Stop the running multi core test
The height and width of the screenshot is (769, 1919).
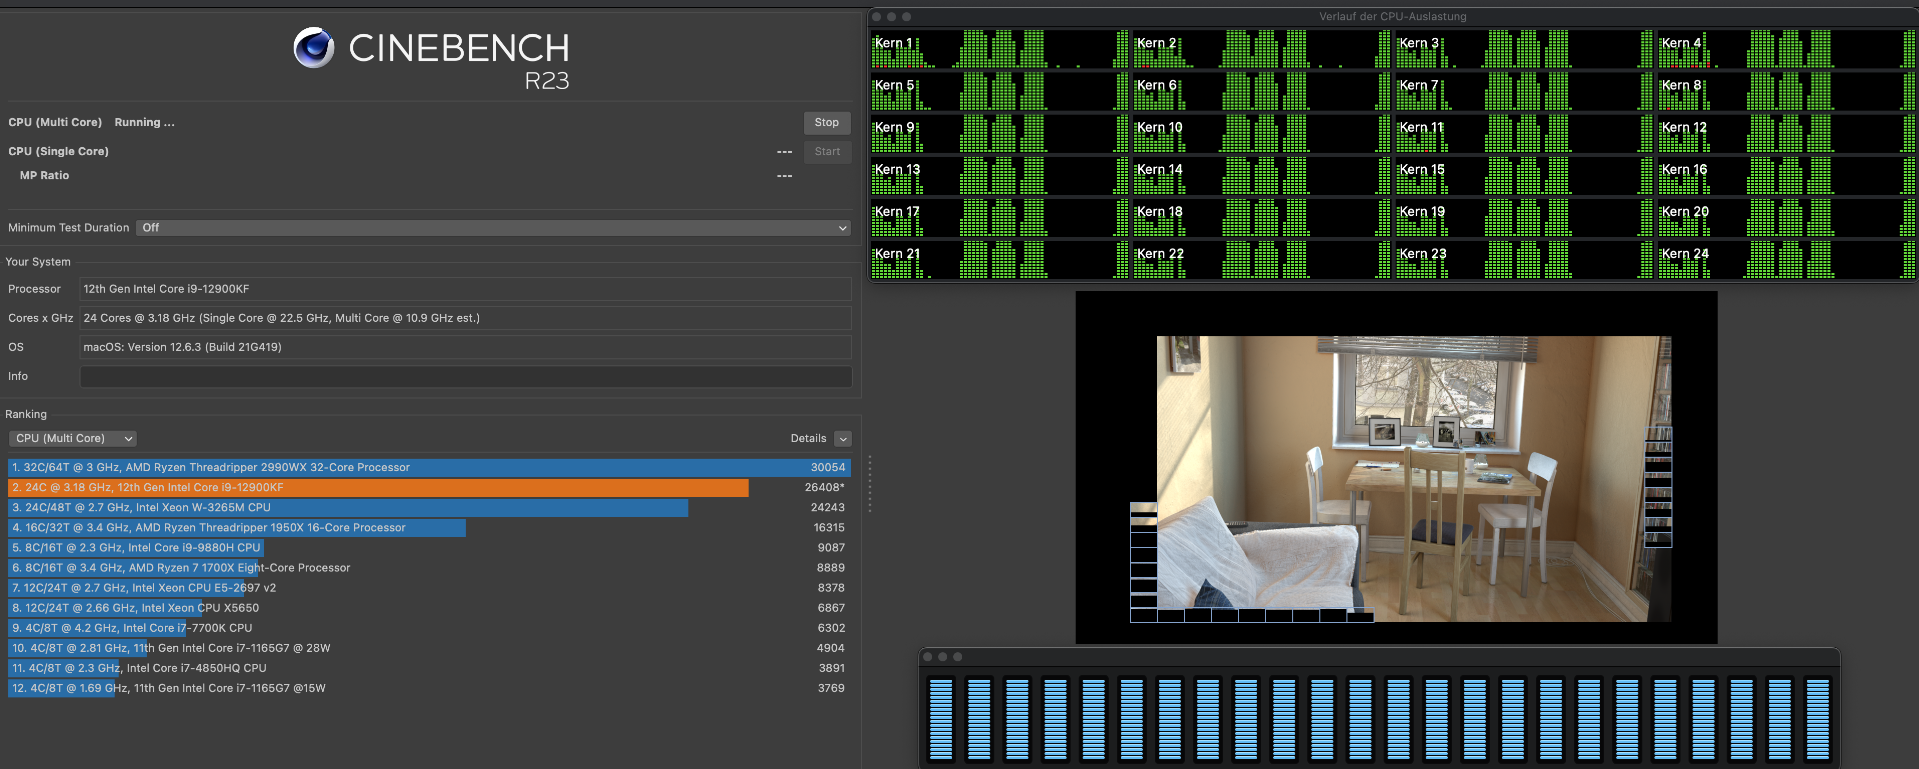click(x=826, y=123)
